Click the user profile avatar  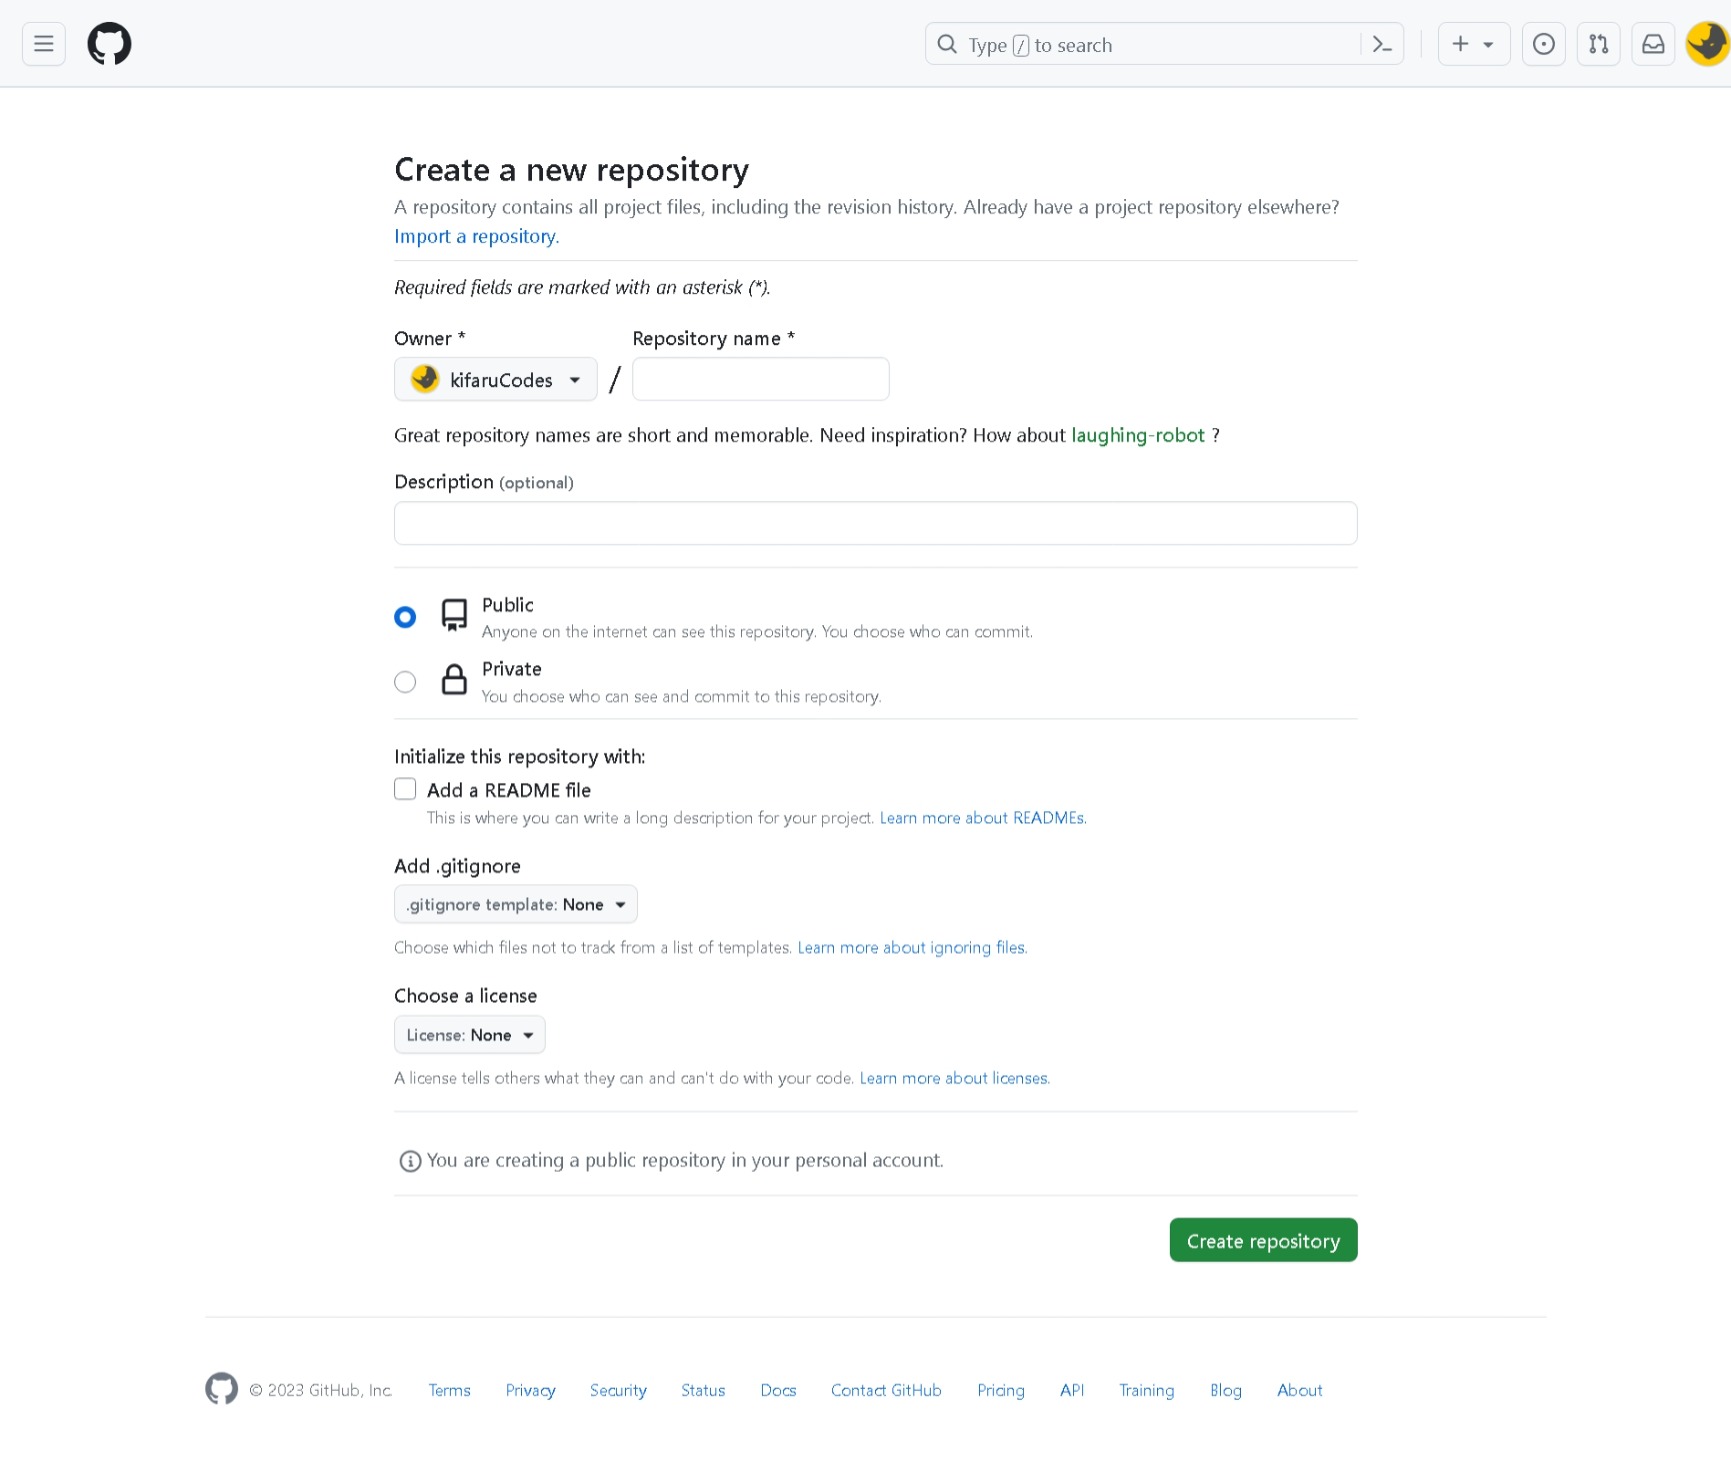(1707, 44)
